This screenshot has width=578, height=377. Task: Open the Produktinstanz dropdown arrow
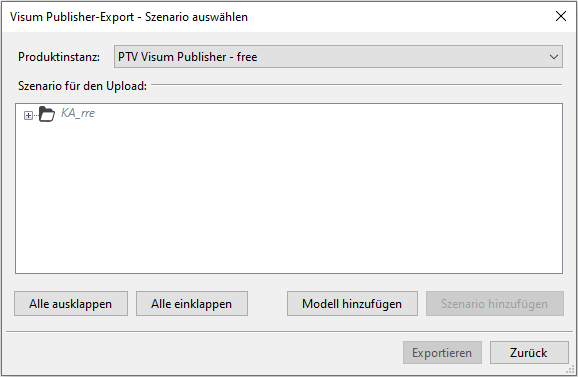pyautogui.click(x=554, y=57)
